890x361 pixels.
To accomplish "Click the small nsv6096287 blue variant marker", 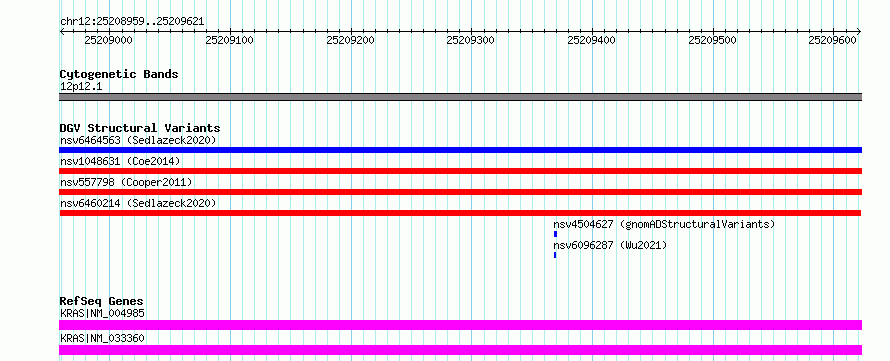I will [x=555, y=255].
